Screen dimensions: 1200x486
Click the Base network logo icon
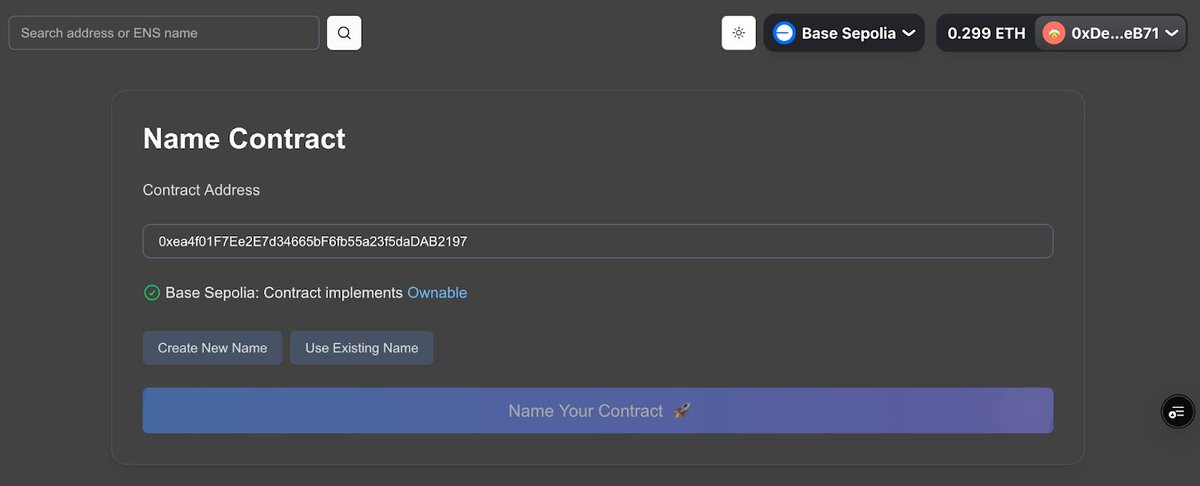pos(784,33)
